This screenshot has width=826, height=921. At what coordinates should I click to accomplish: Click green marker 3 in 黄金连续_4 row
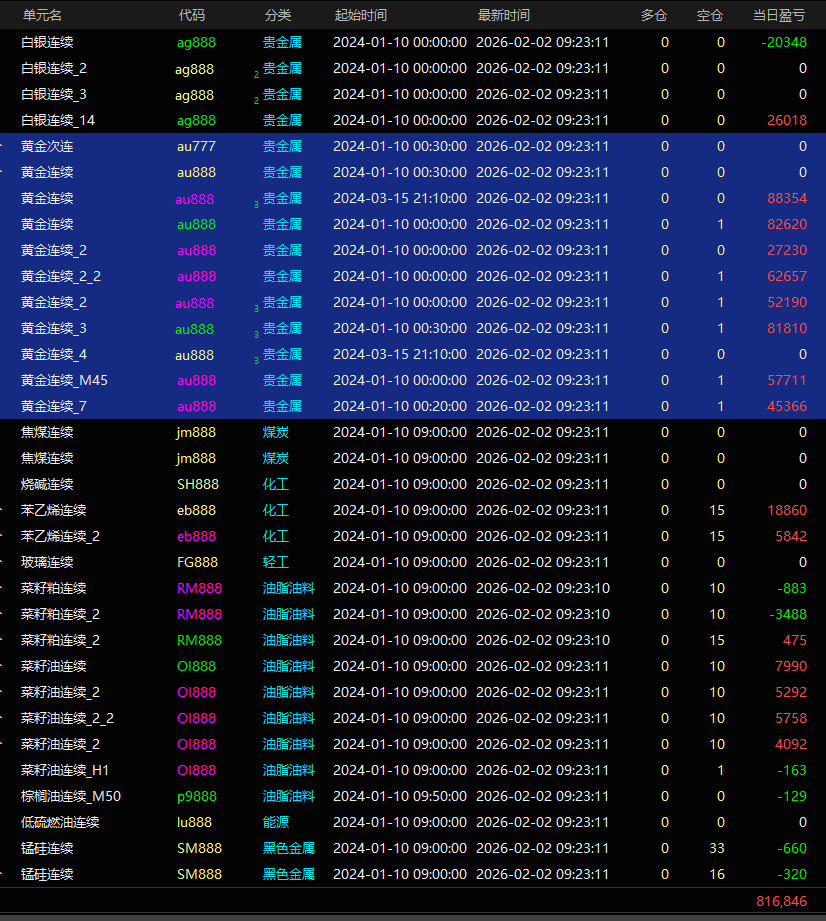[x=256, y=360]
